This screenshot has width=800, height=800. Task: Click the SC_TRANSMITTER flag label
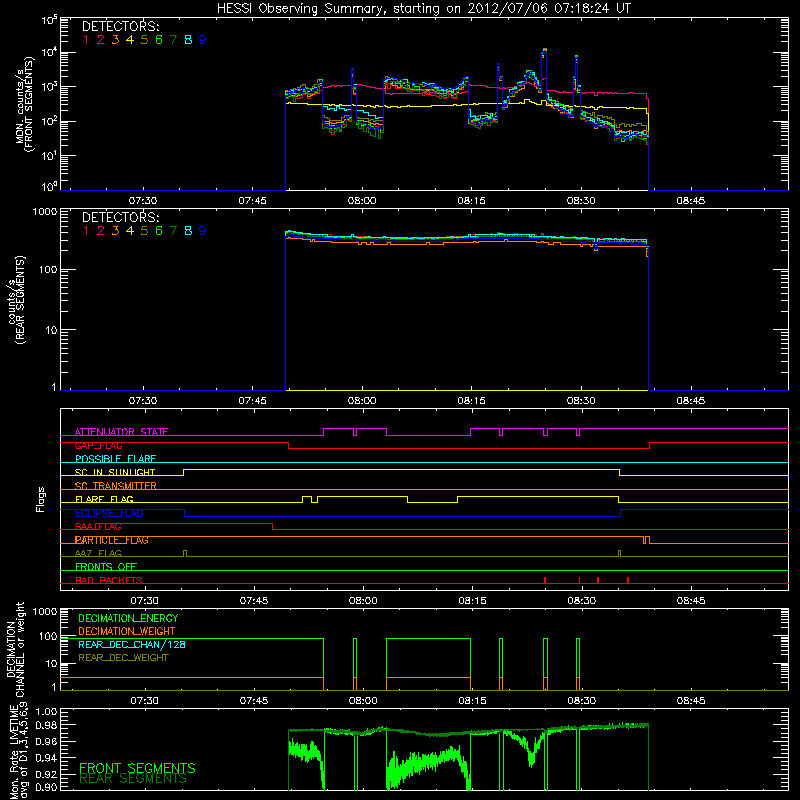[116, 486]
